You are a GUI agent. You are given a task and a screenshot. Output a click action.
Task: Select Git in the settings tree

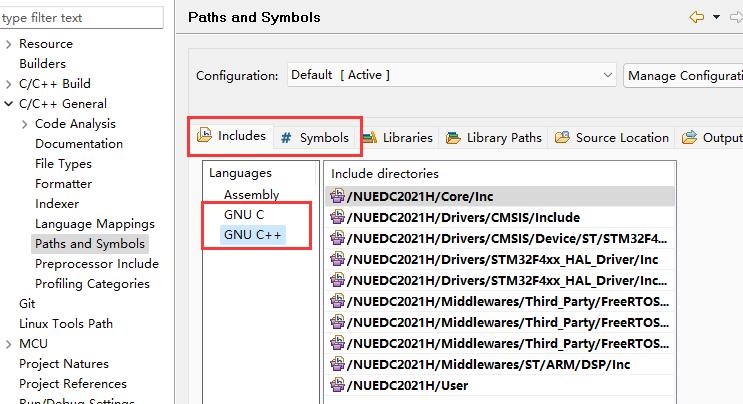click(27, 304)
